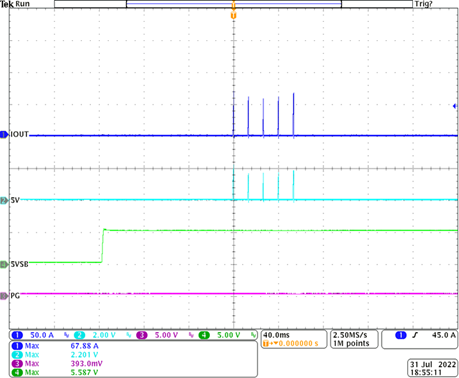Image resolution: width=459 pixels, height=378 pixels.
Task: Click the channel 1 badge showing 50.0 A
Action: pyautogui.click(x=33, y=335)
